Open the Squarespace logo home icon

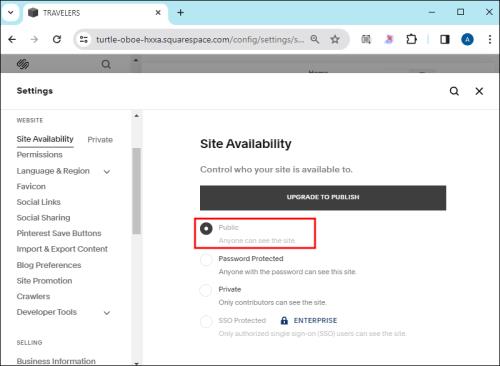tap(23, 64)
